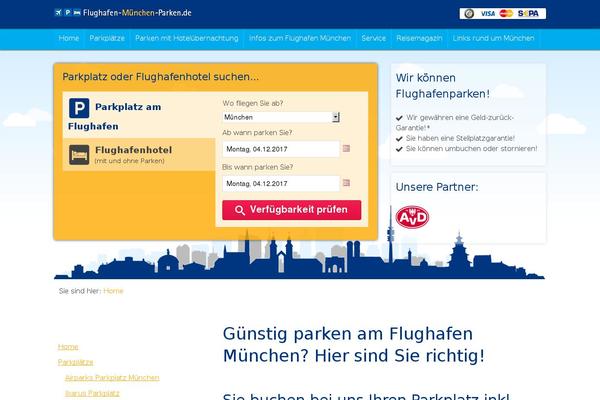Screen dimensions: 600x400
Task: Open the sidebar Parkplätze link
Action: (x=75, y=362)
